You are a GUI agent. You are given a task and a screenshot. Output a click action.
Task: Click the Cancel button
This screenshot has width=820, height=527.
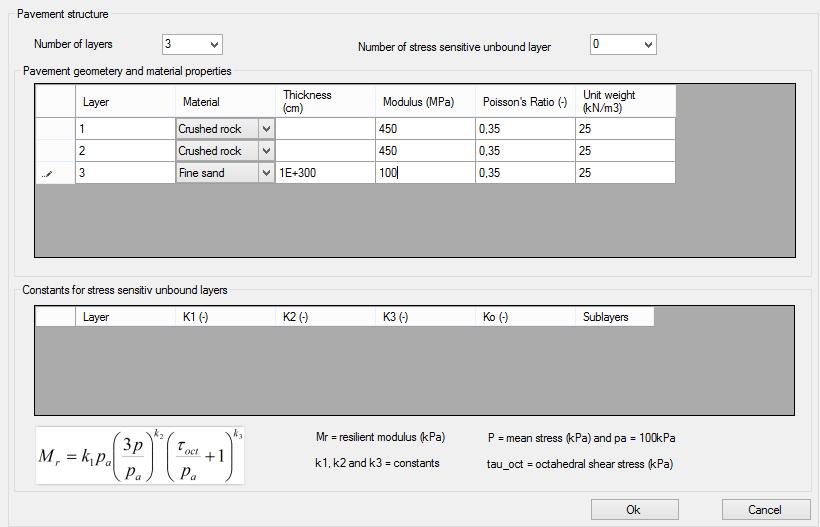(x=765, y=510)
